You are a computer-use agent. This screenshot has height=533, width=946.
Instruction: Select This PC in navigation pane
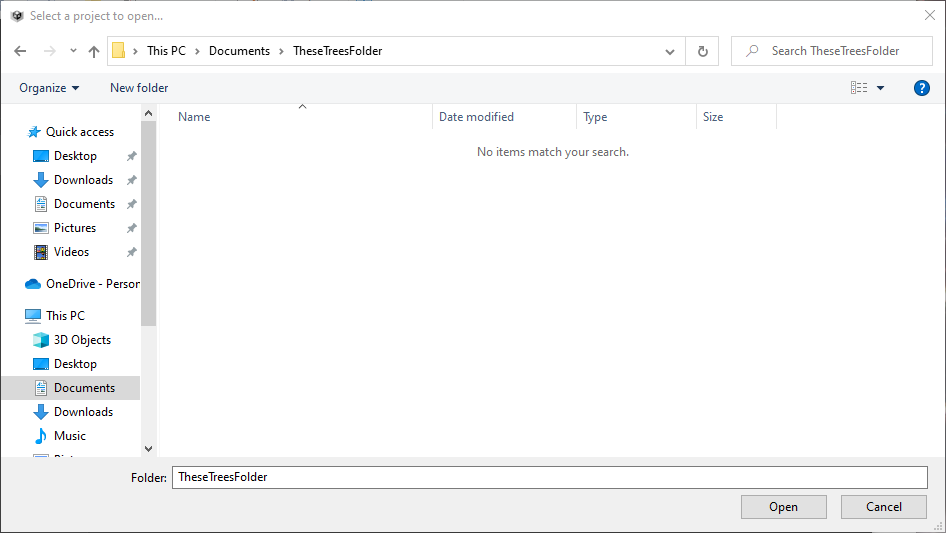click(65, 316)
